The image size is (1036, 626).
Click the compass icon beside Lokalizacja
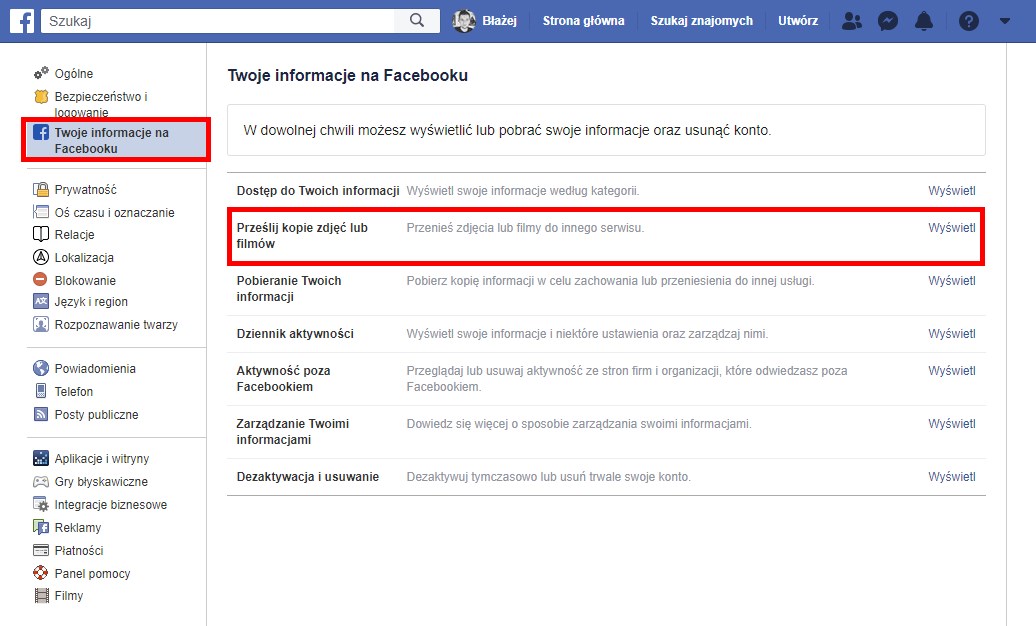point(41,257)
